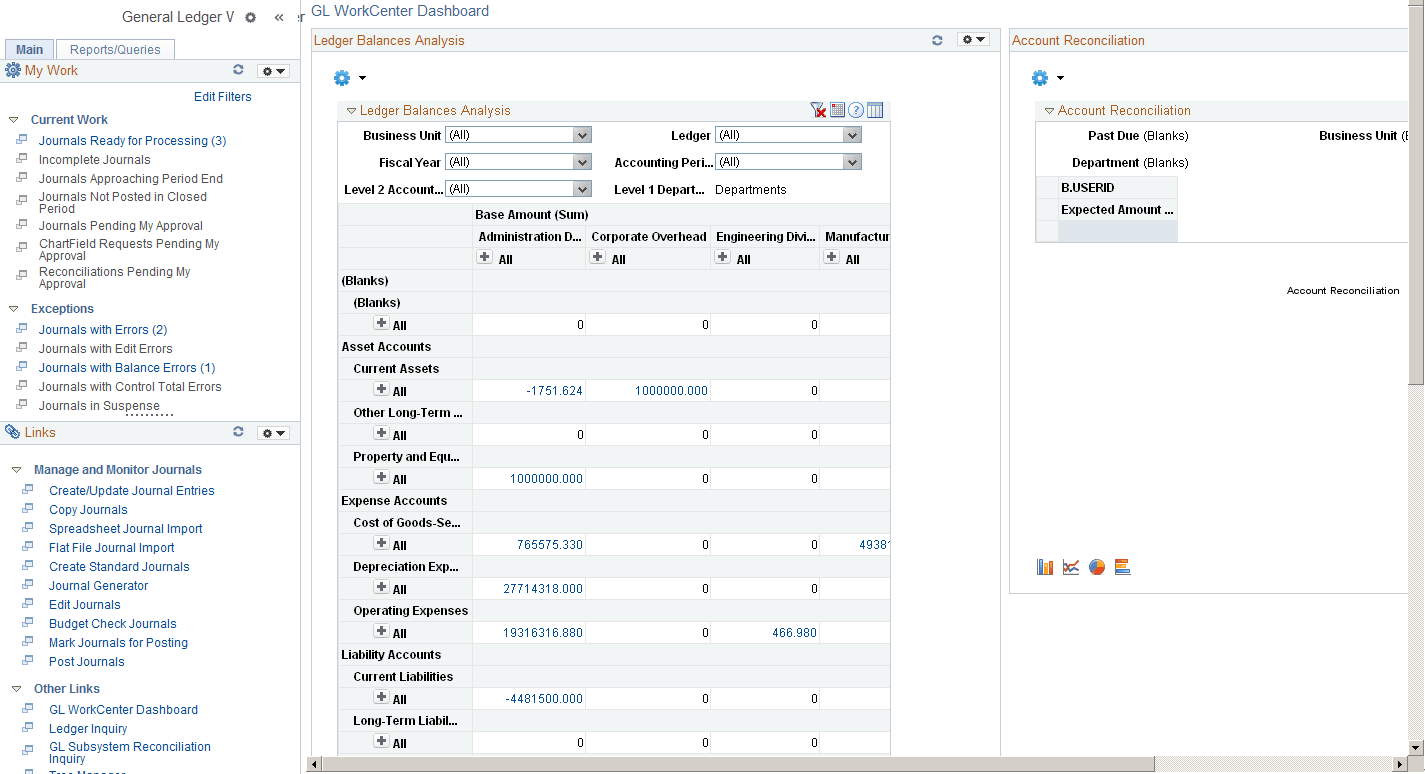1425x774 pixels.
Task: Open Journals with Errors link
Action: 103,329
